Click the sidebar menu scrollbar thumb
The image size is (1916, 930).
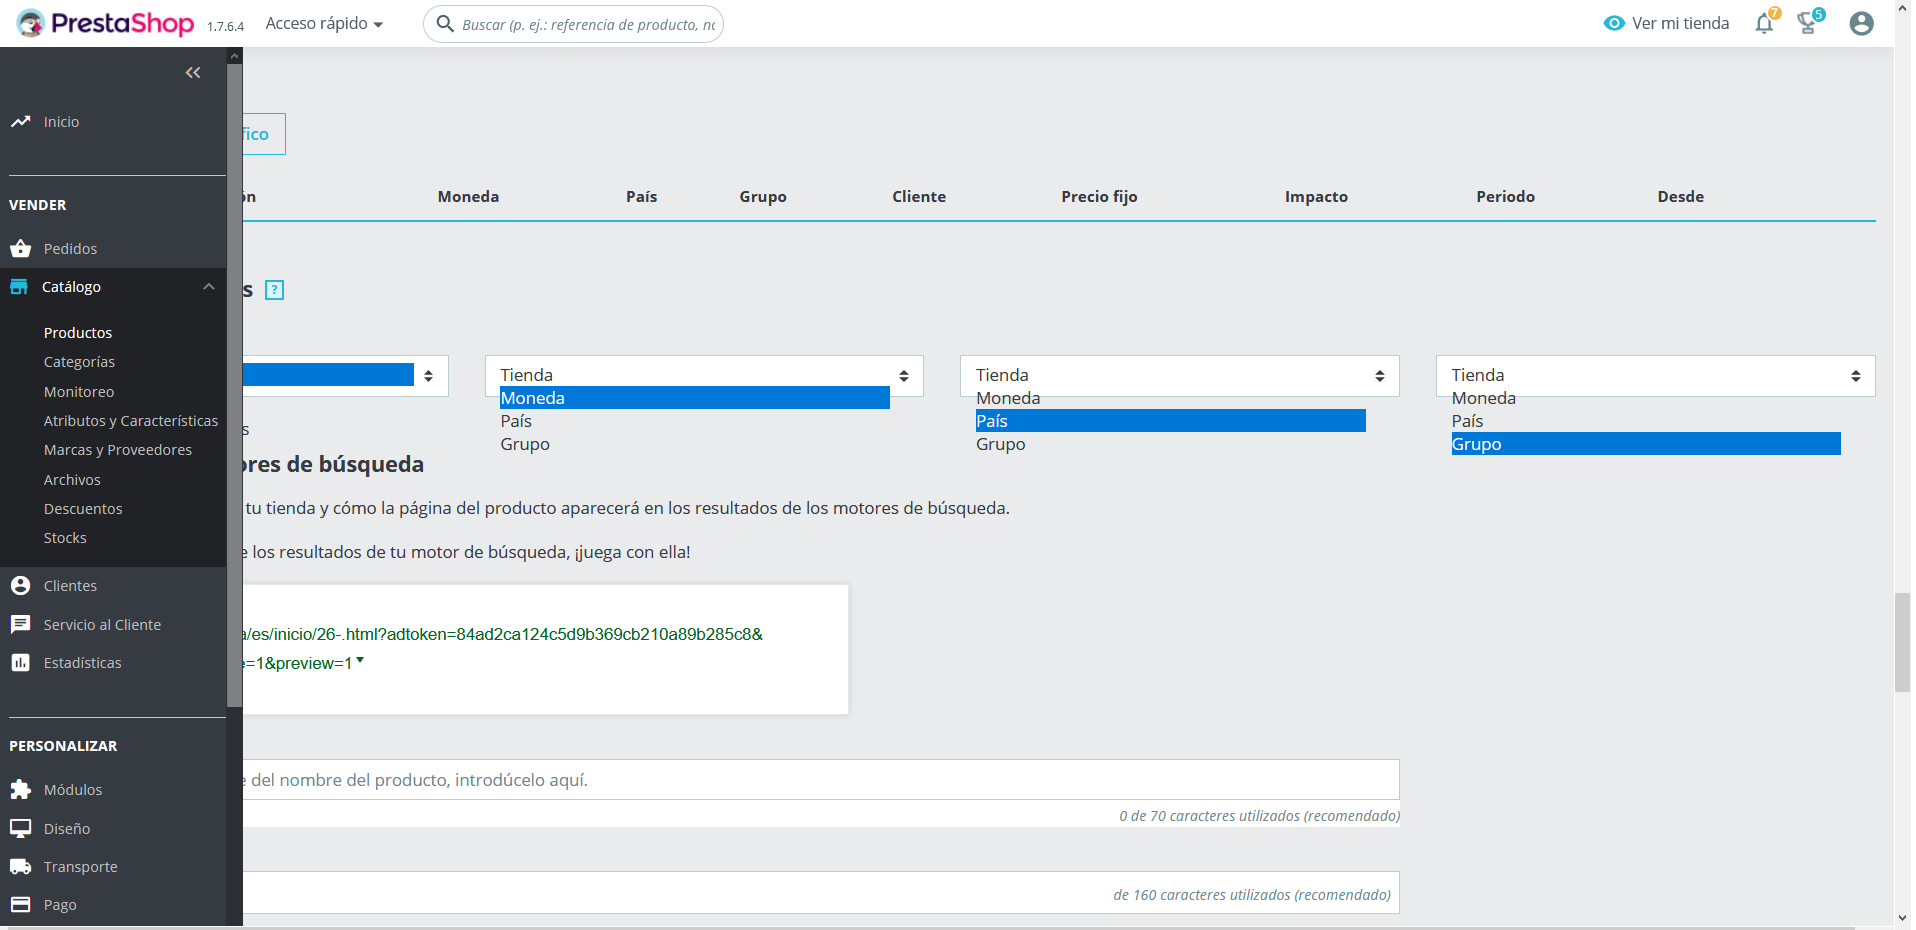click(x=235, y=385)
